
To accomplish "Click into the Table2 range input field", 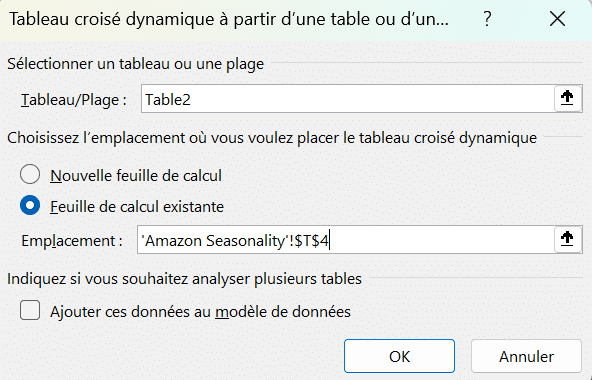I will 348,99.
